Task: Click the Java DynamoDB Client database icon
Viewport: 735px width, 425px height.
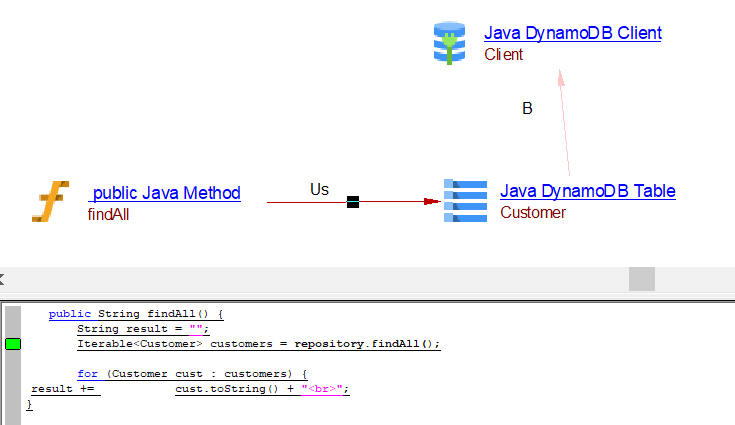Action: 449,44
